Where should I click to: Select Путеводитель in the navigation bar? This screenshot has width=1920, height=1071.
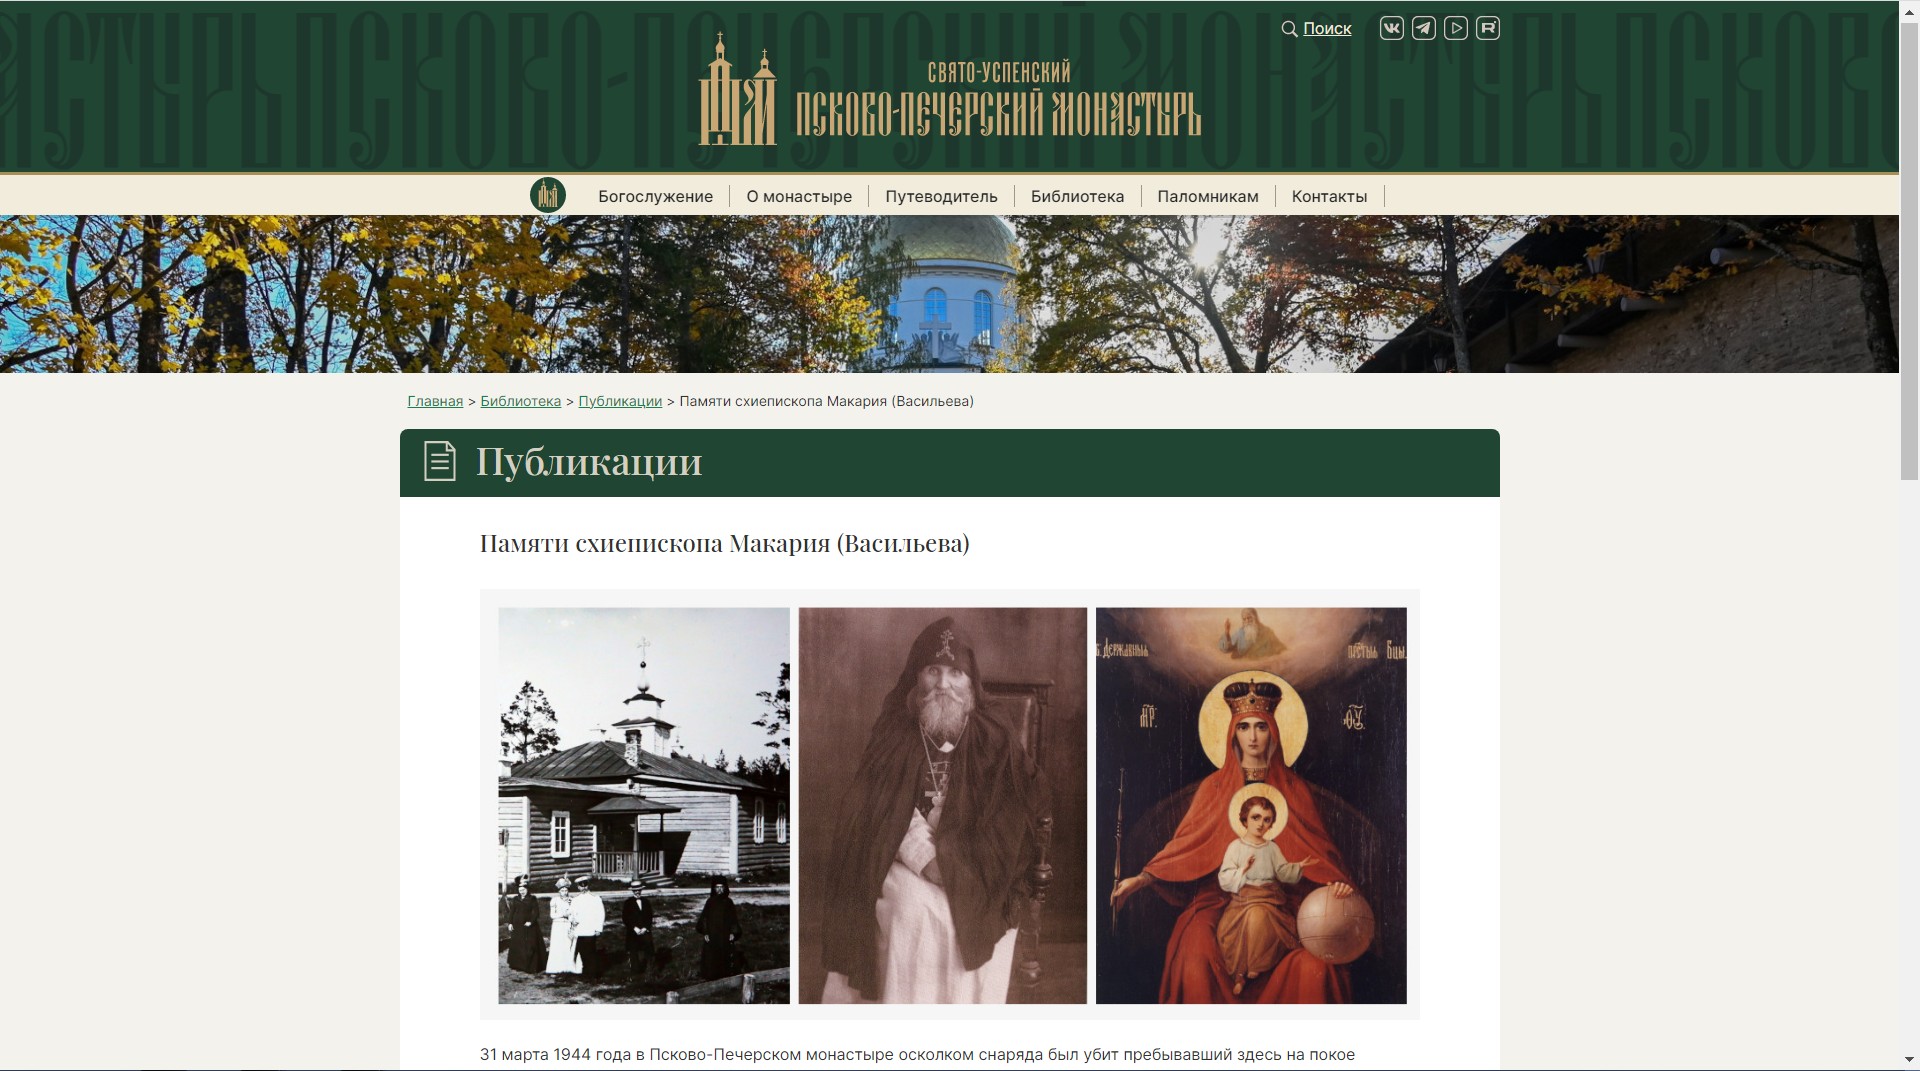click(941, 196)
